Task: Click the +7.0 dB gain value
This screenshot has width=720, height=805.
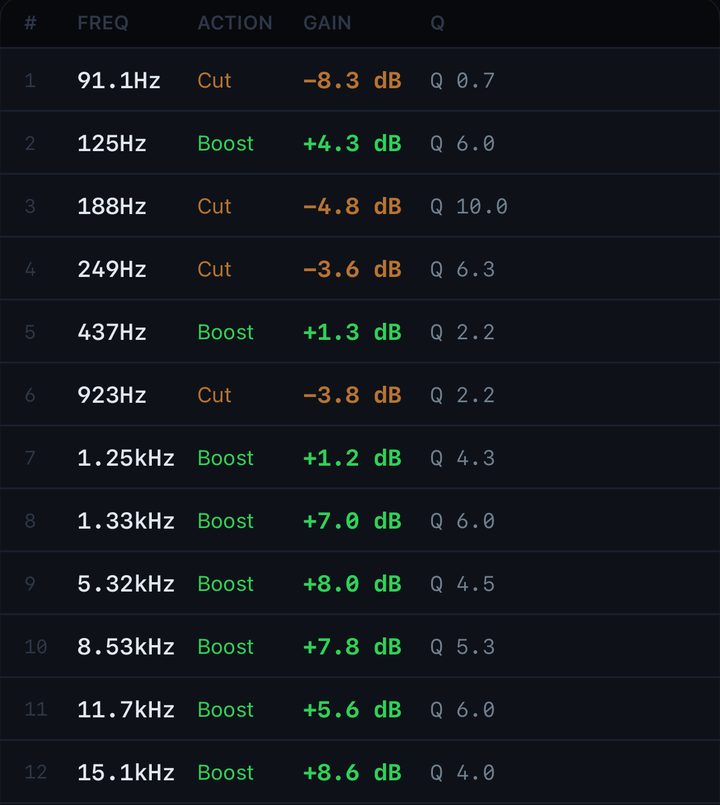Action: (352, 521)
